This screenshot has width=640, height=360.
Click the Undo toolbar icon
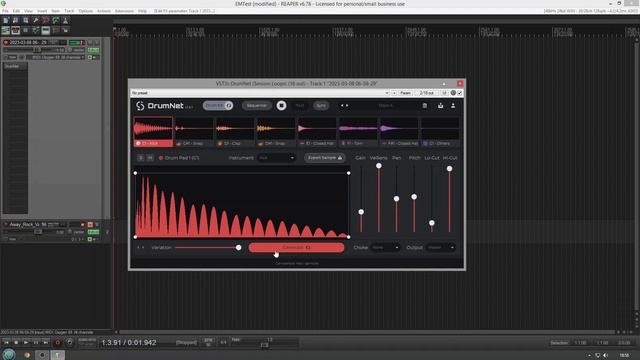point(46,20)
